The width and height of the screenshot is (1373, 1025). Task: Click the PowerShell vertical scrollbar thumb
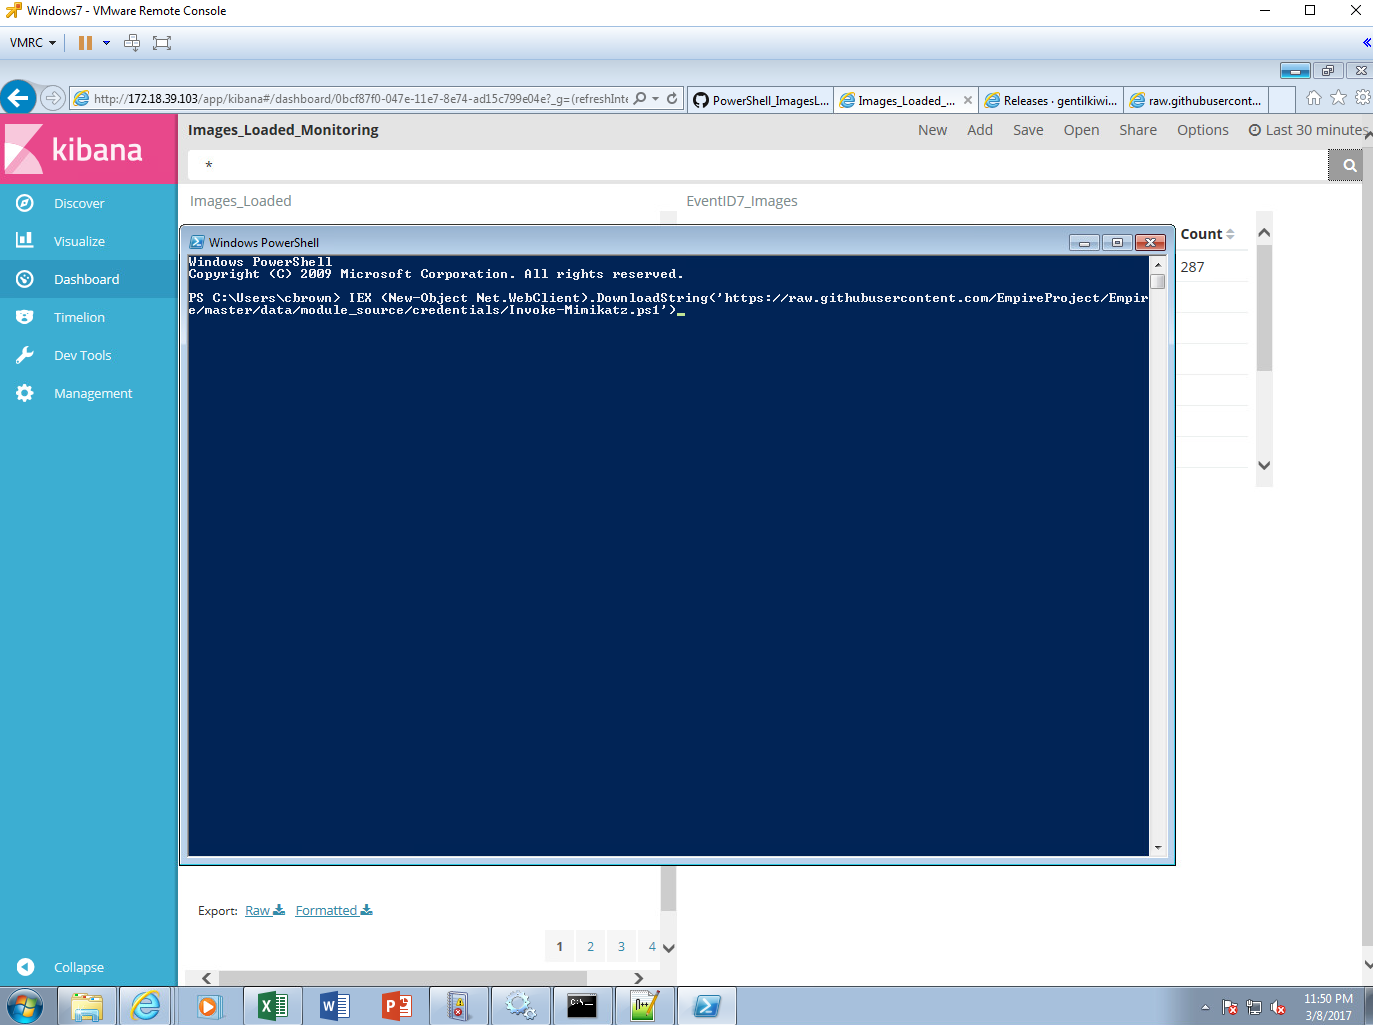pyautogui.click(x=1158, y=281)
